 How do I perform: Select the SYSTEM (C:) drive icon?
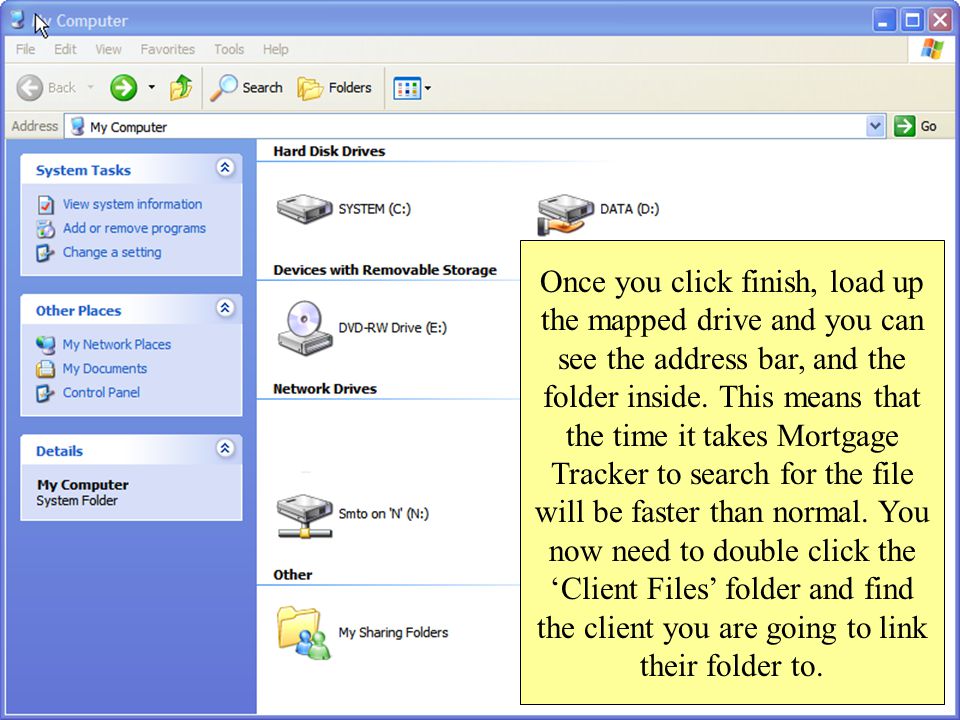pos(304,209)
